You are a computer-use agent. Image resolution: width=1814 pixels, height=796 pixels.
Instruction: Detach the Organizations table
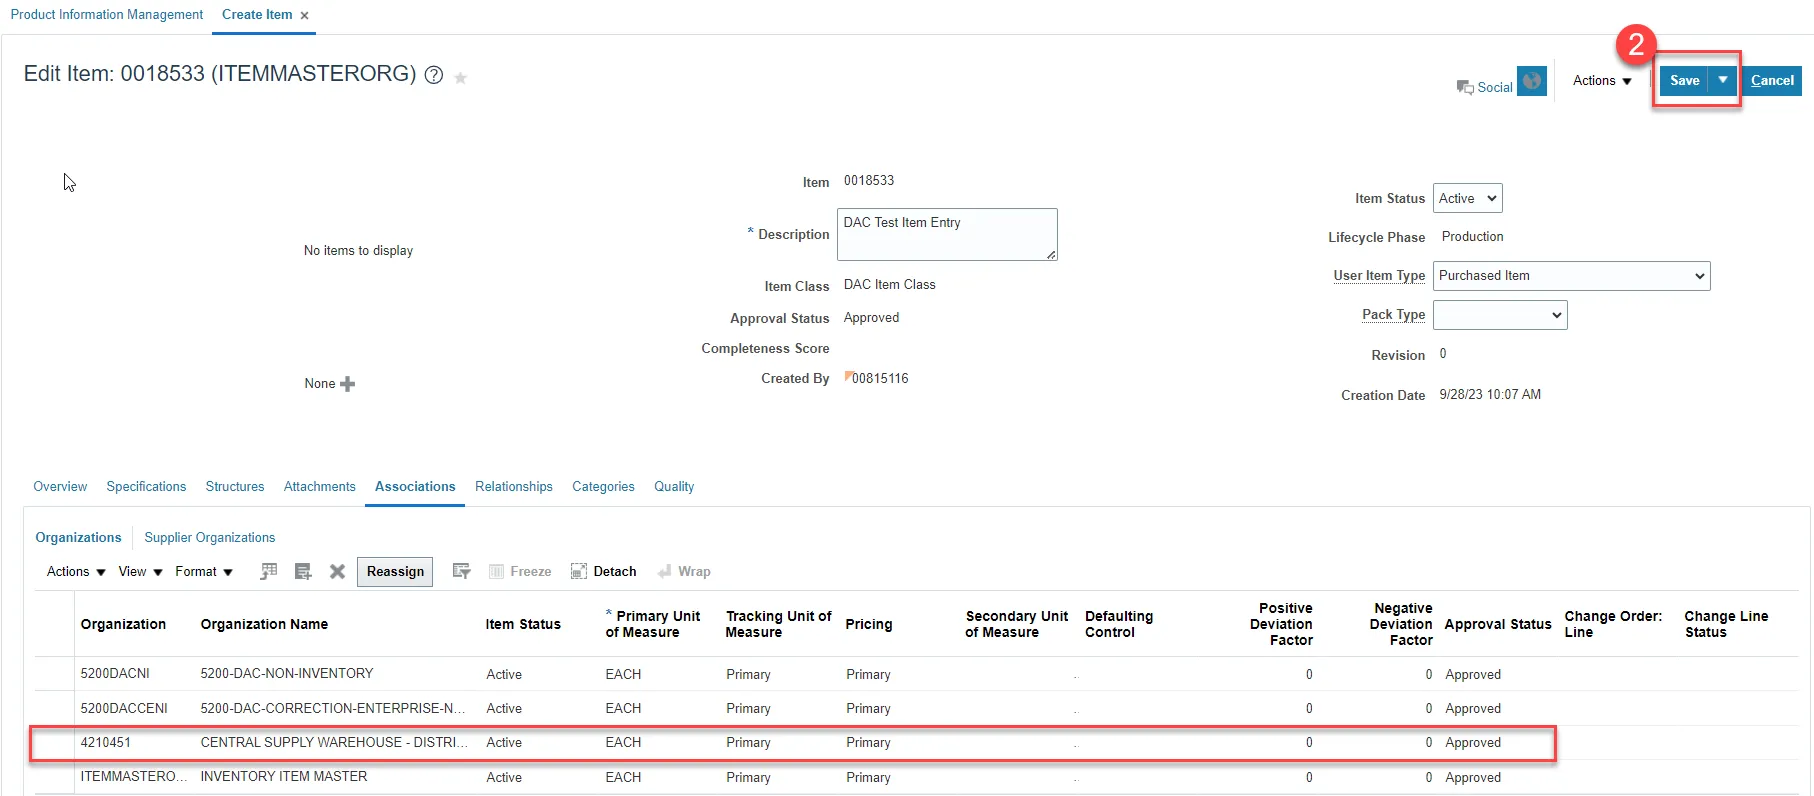(604, 571)
